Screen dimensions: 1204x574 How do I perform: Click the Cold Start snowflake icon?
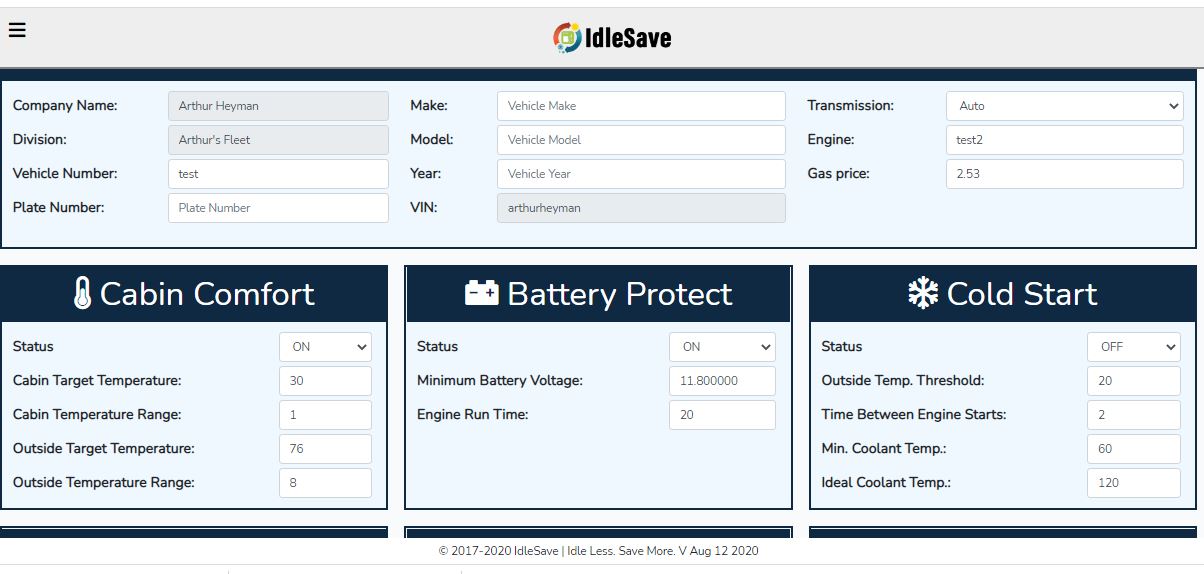point(922,294)
